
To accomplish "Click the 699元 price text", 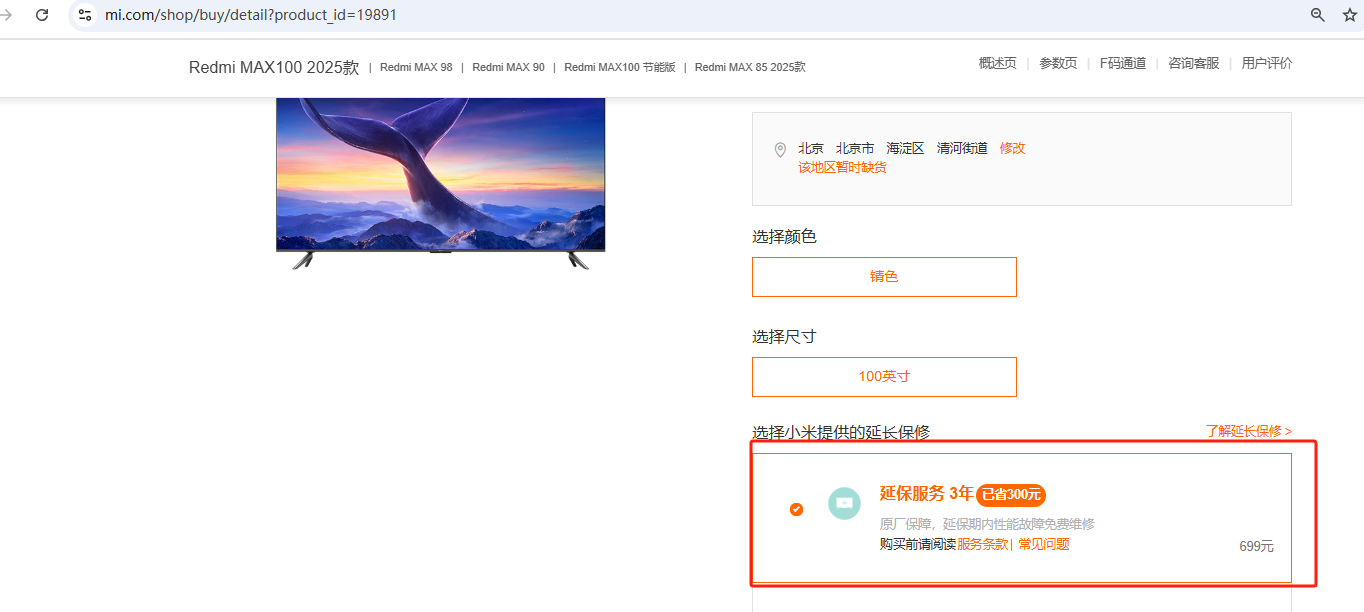I will coord(1256,546).
